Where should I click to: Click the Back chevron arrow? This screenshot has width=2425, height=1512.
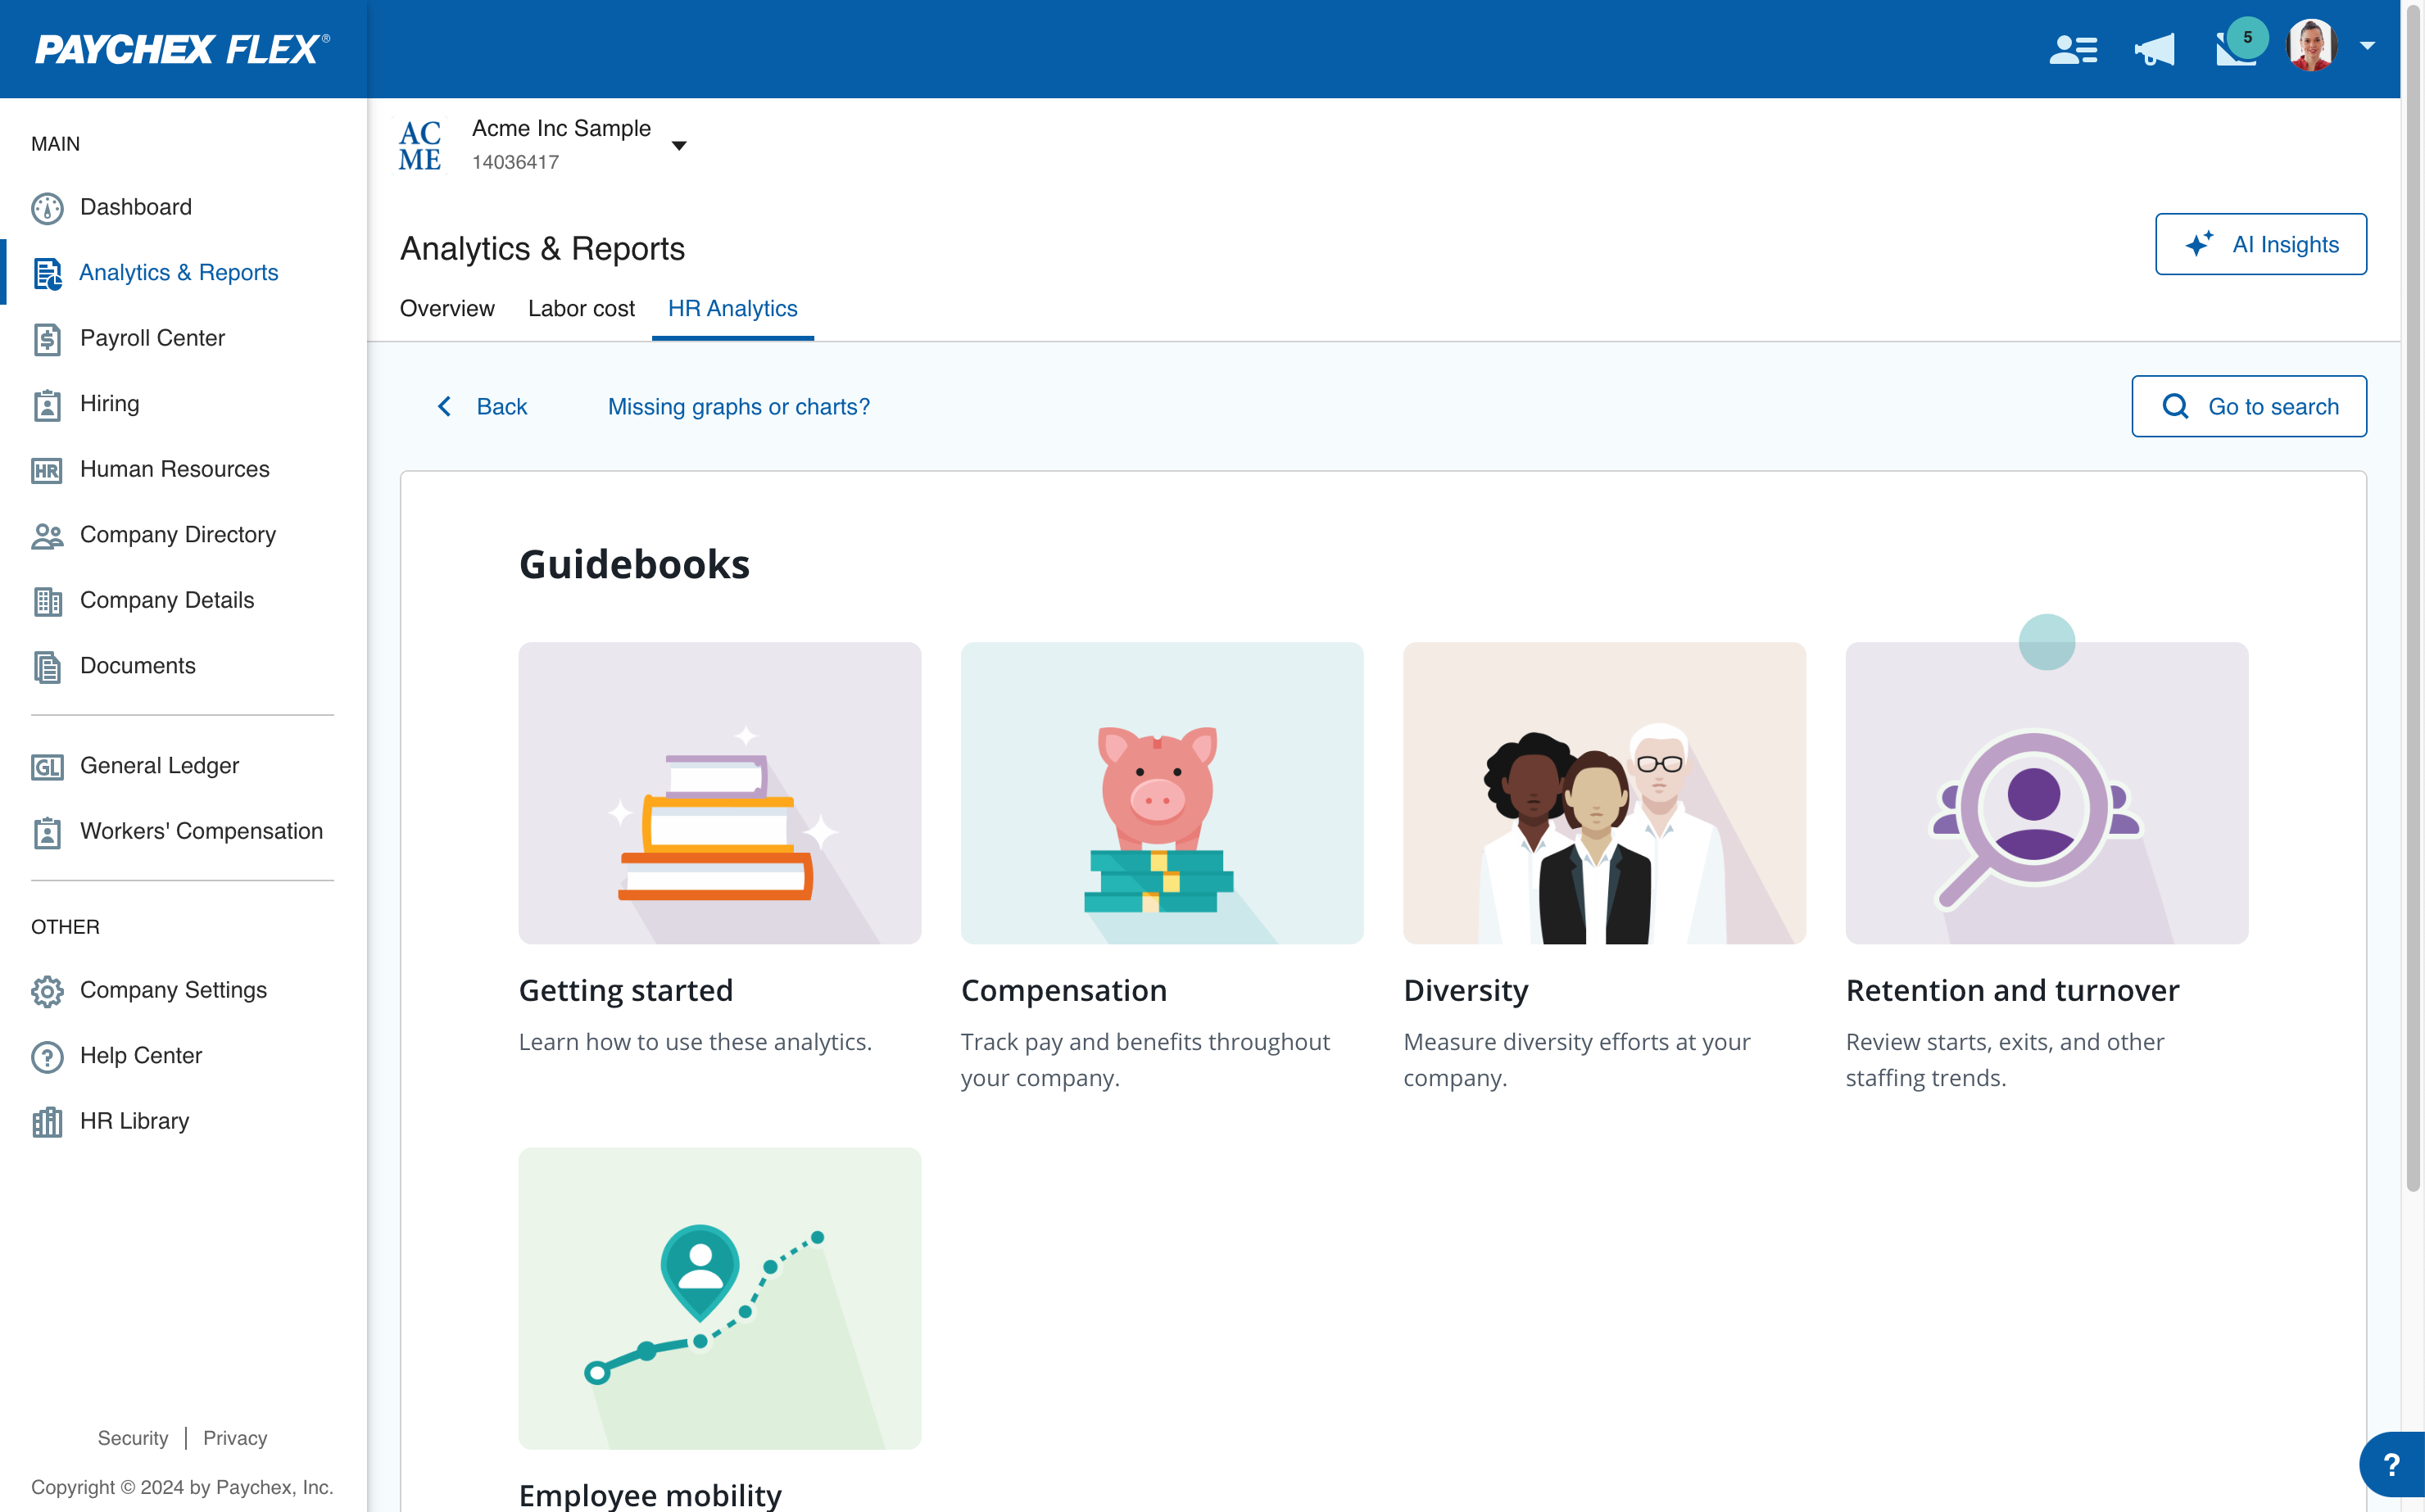click(445, 406)
